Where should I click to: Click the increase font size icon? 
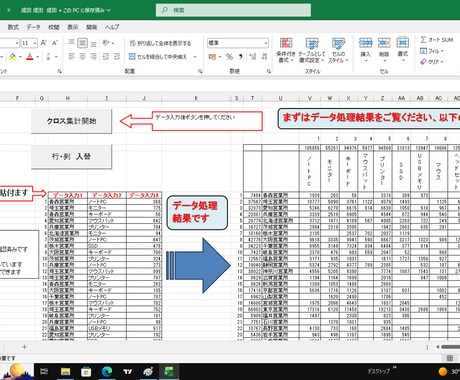click(44, 43)
